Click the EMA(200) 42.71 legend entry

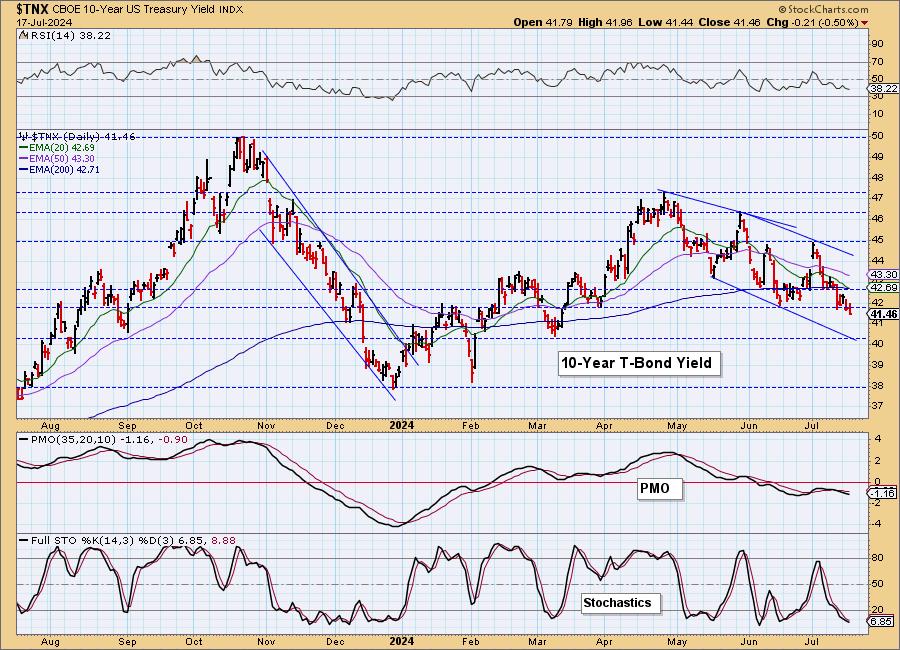[59, 169]
